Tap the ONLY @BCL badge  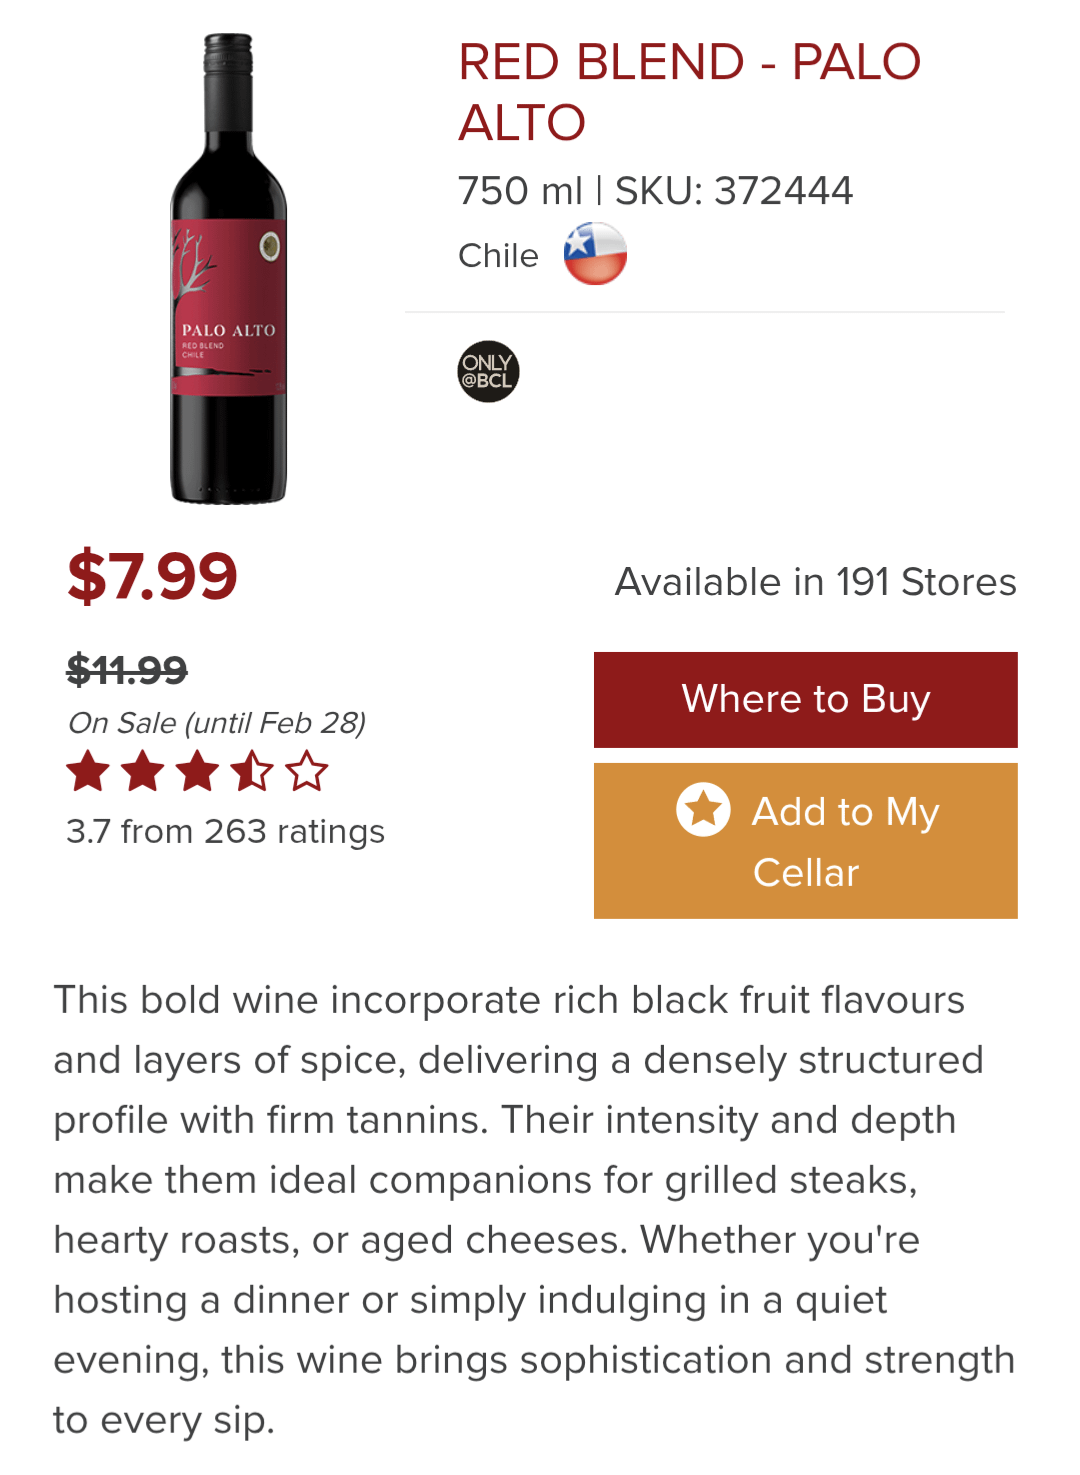tap(488, 372)
